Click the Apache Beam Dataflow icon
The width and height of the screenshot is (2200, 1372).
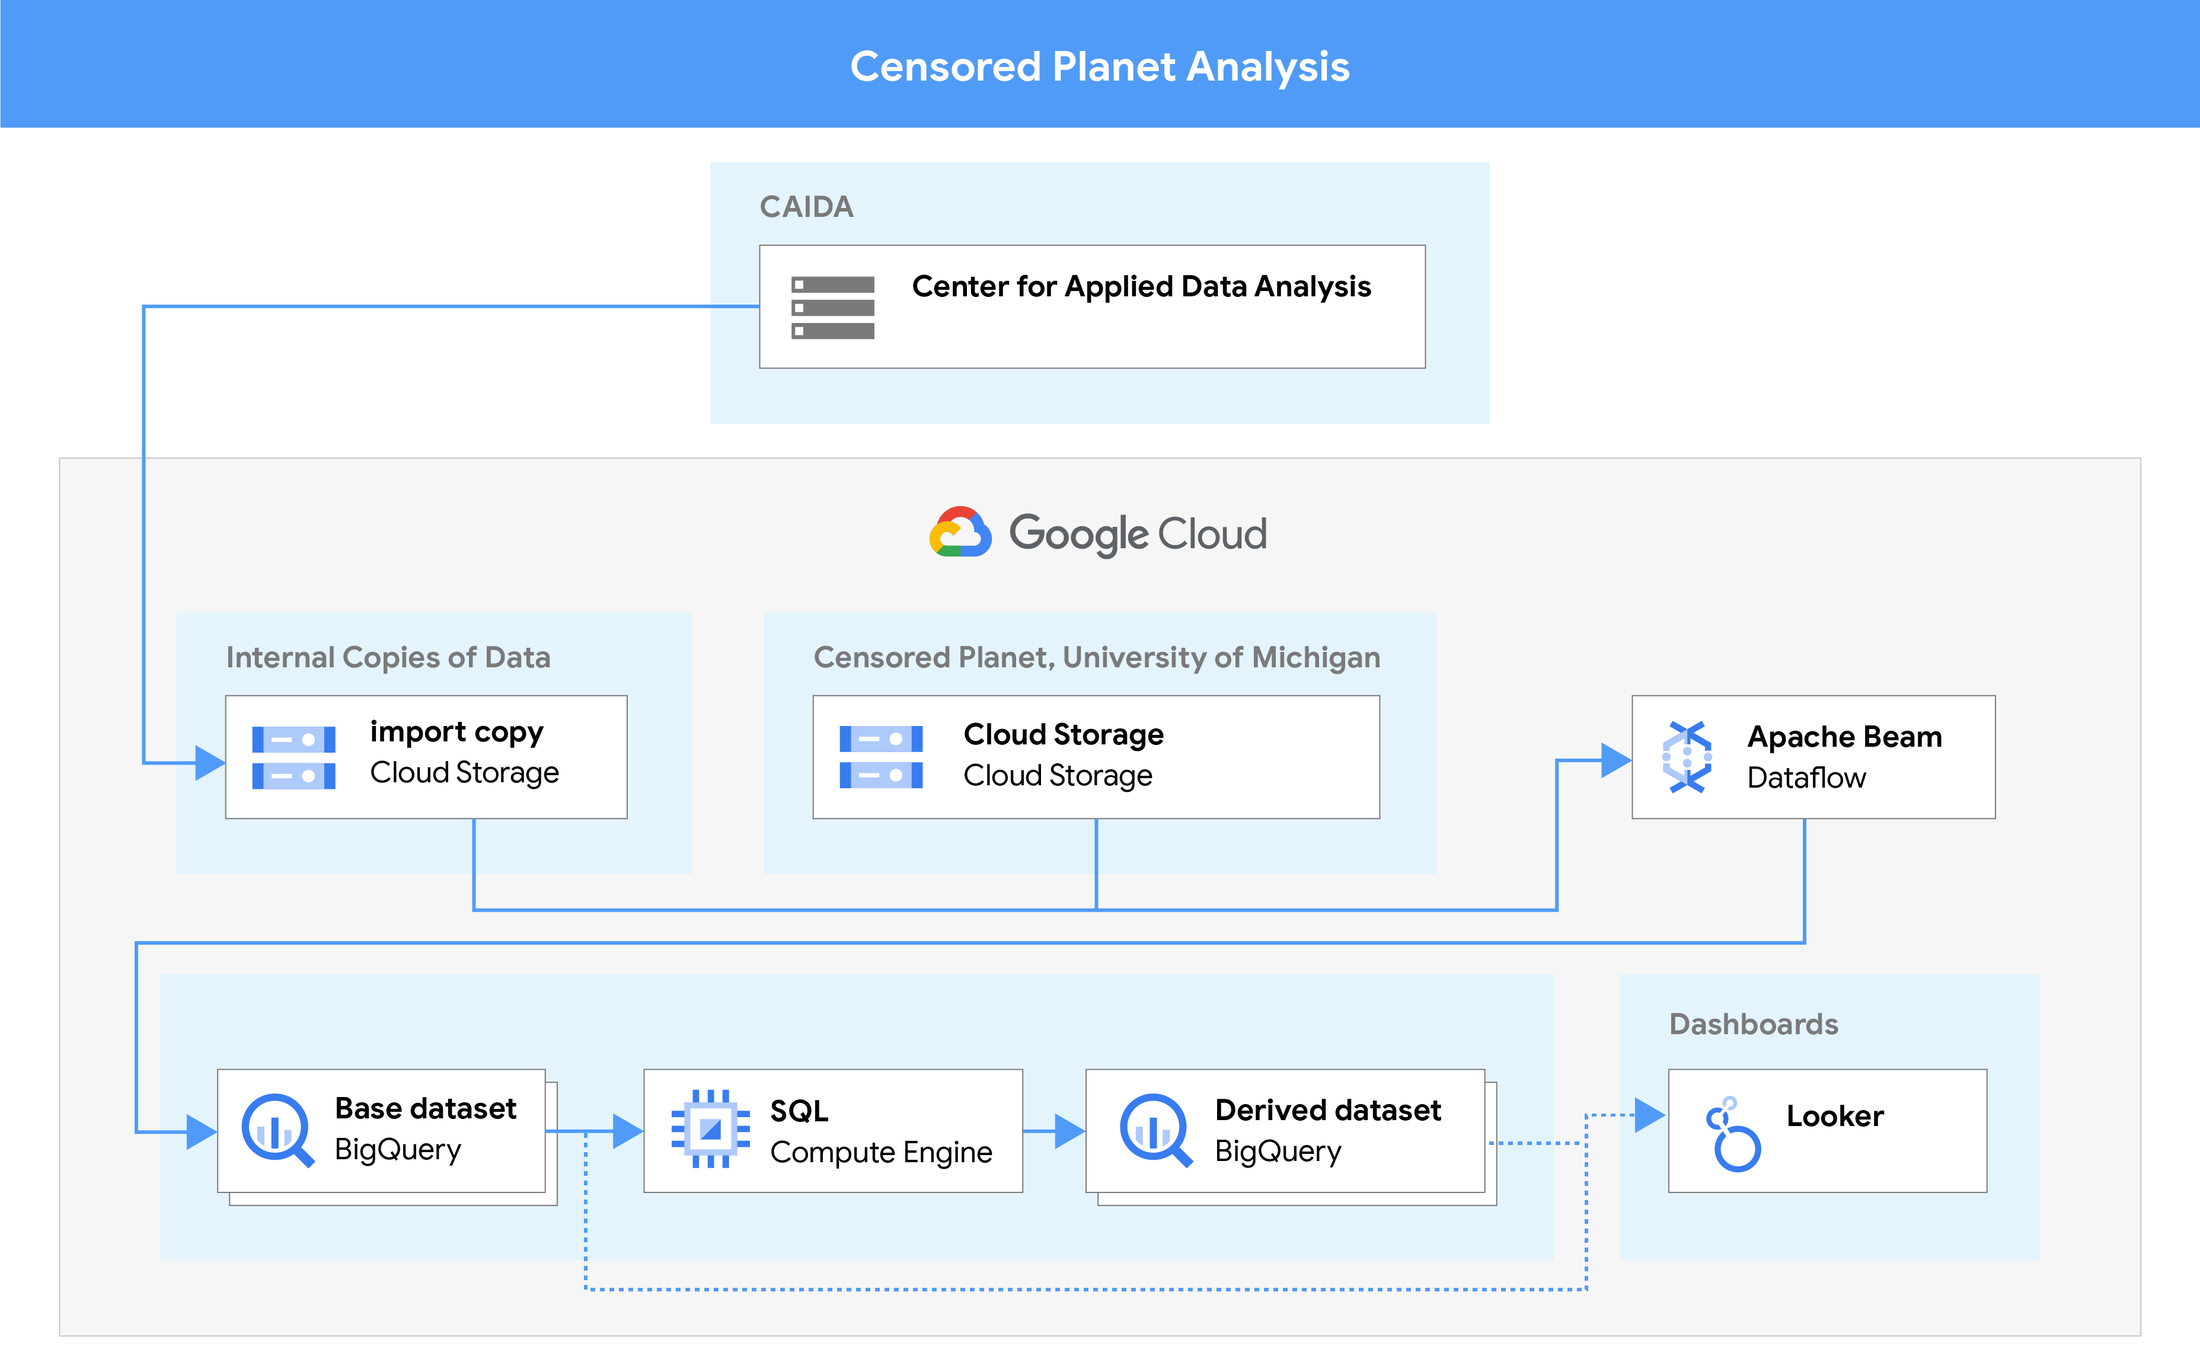(1687, 757)
